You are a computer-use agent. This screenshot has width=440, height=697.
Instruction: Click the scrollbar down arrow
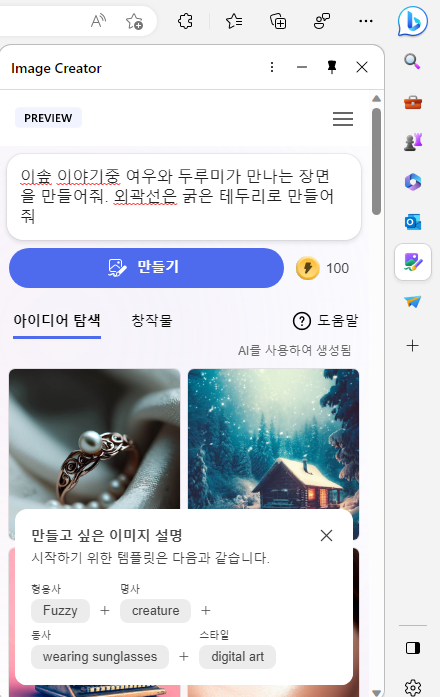[x=376, y=693]
